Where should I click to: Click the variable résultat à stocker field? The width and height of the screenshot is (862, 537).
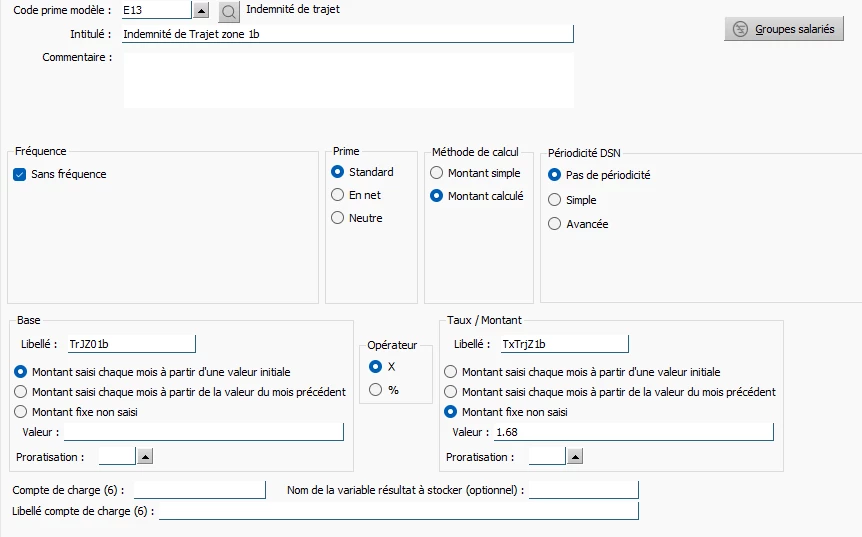click(584, 490)
